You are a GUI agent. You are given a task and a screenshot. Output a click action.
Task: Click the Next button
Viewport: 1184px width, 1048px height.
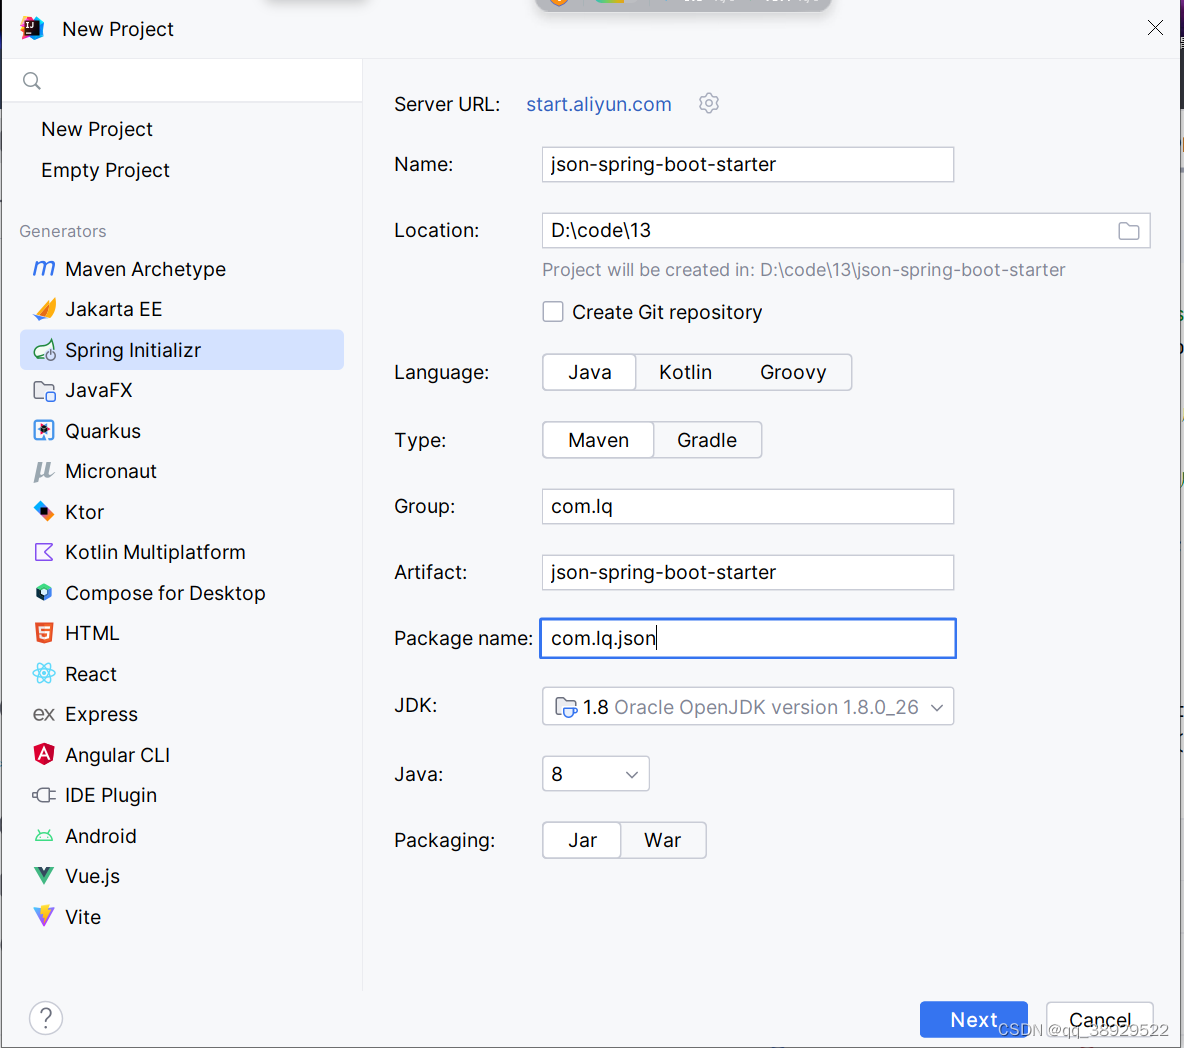point(973,1019)
